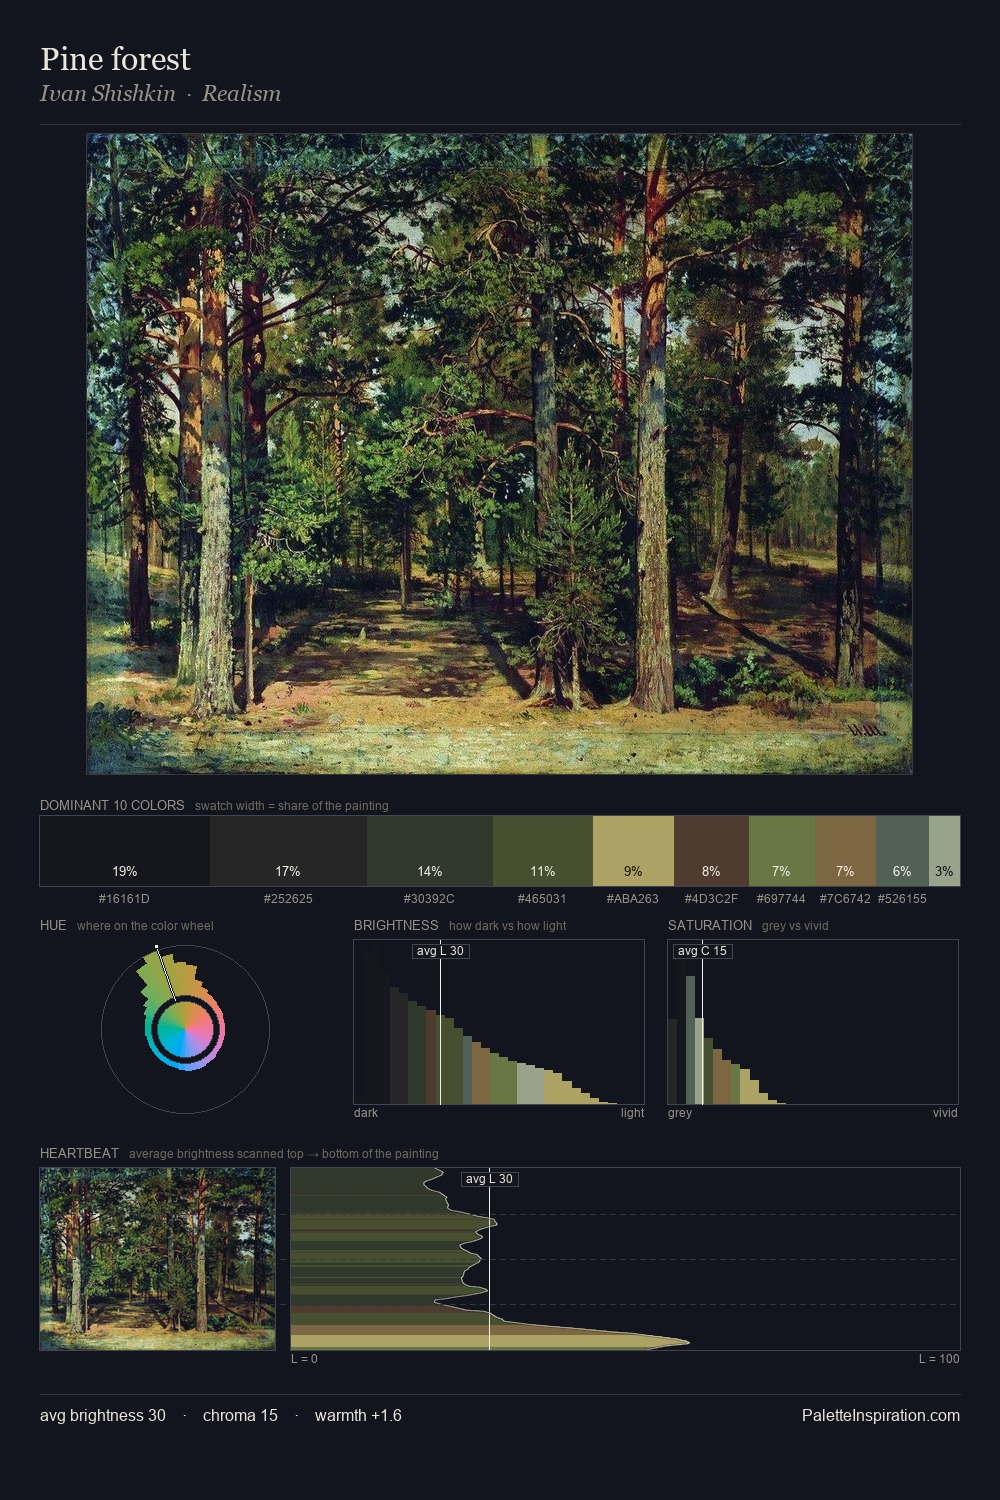Click hex code '#697744'
1000x1500 pixels.
click(781, 898)
